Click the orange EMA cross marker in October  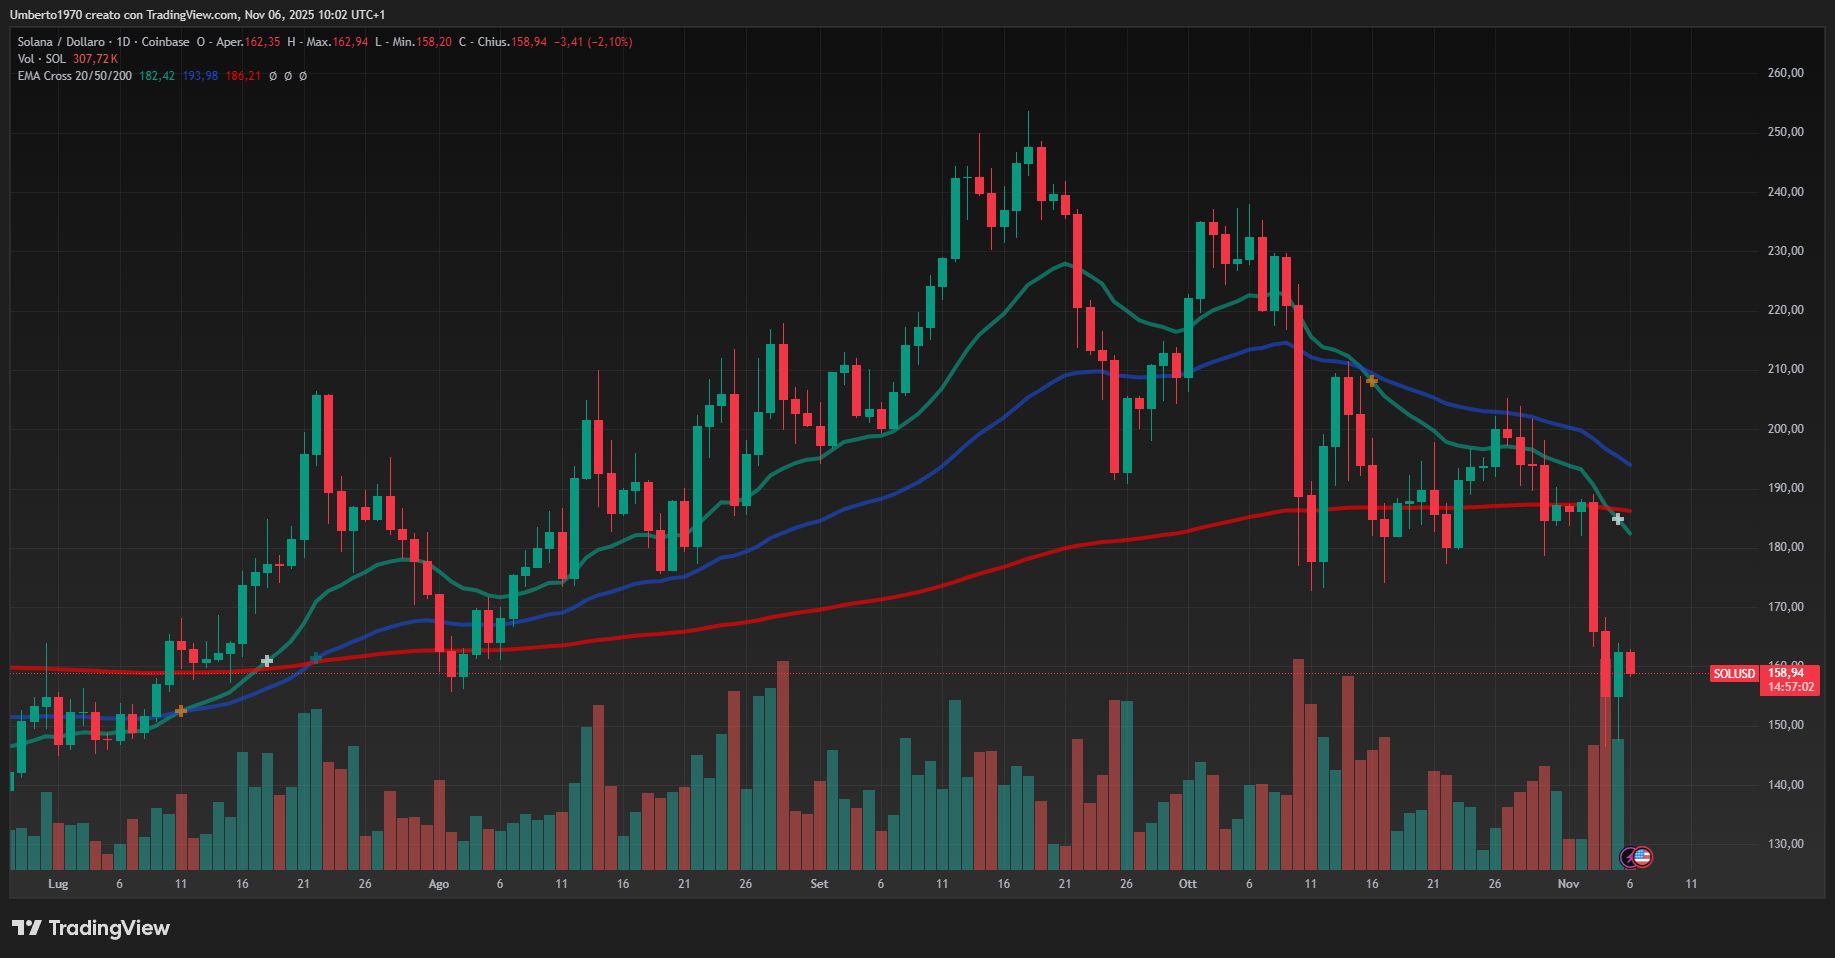pyautogui.click(x=1372, y=381)
